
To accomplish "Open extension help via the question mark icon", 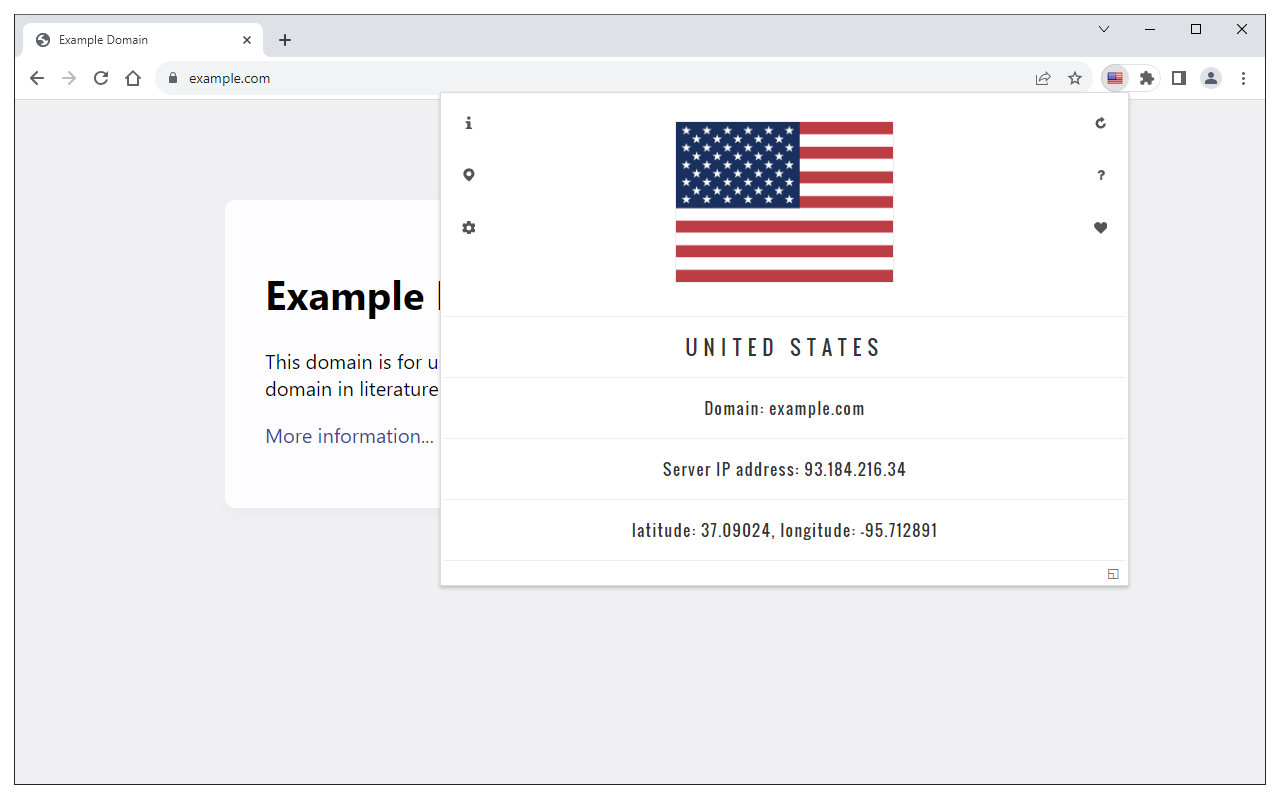I will [x=1100, y=175].
